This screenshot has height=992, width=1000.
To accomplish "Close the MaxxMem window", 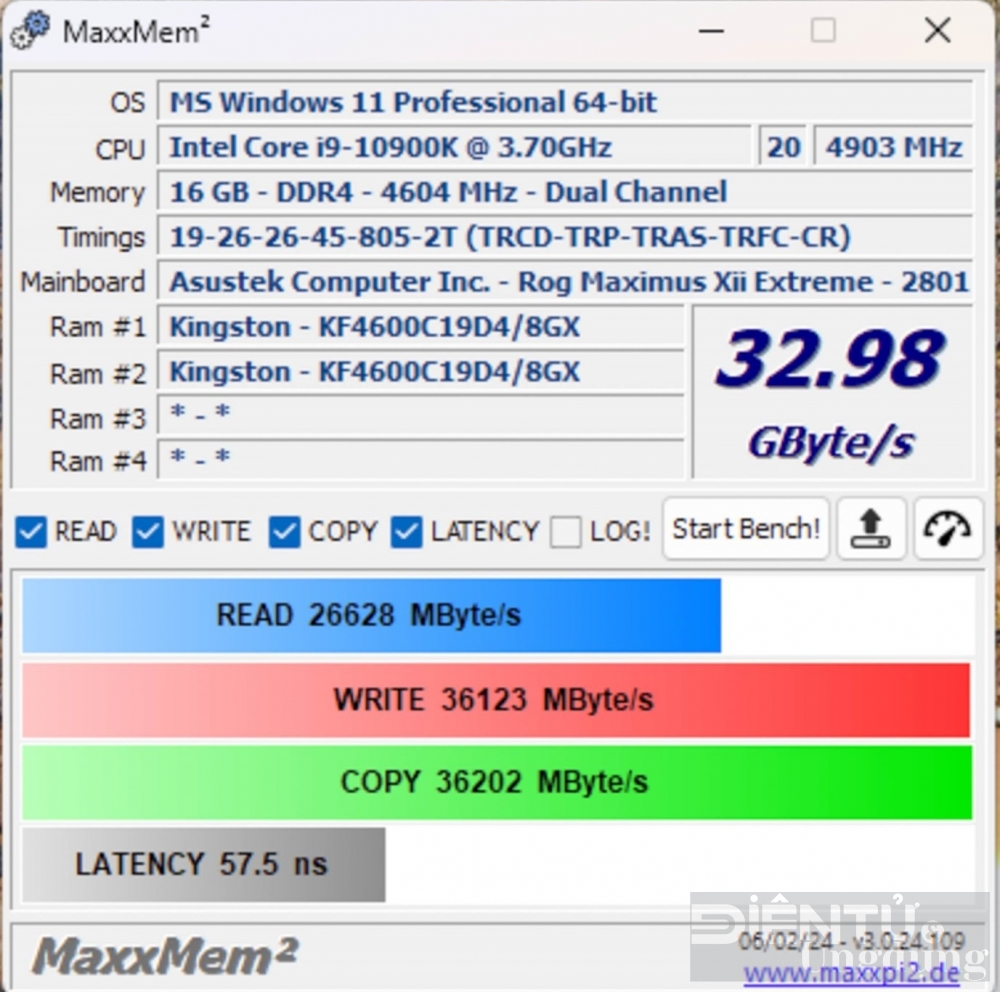I will [x=937, y=30].
